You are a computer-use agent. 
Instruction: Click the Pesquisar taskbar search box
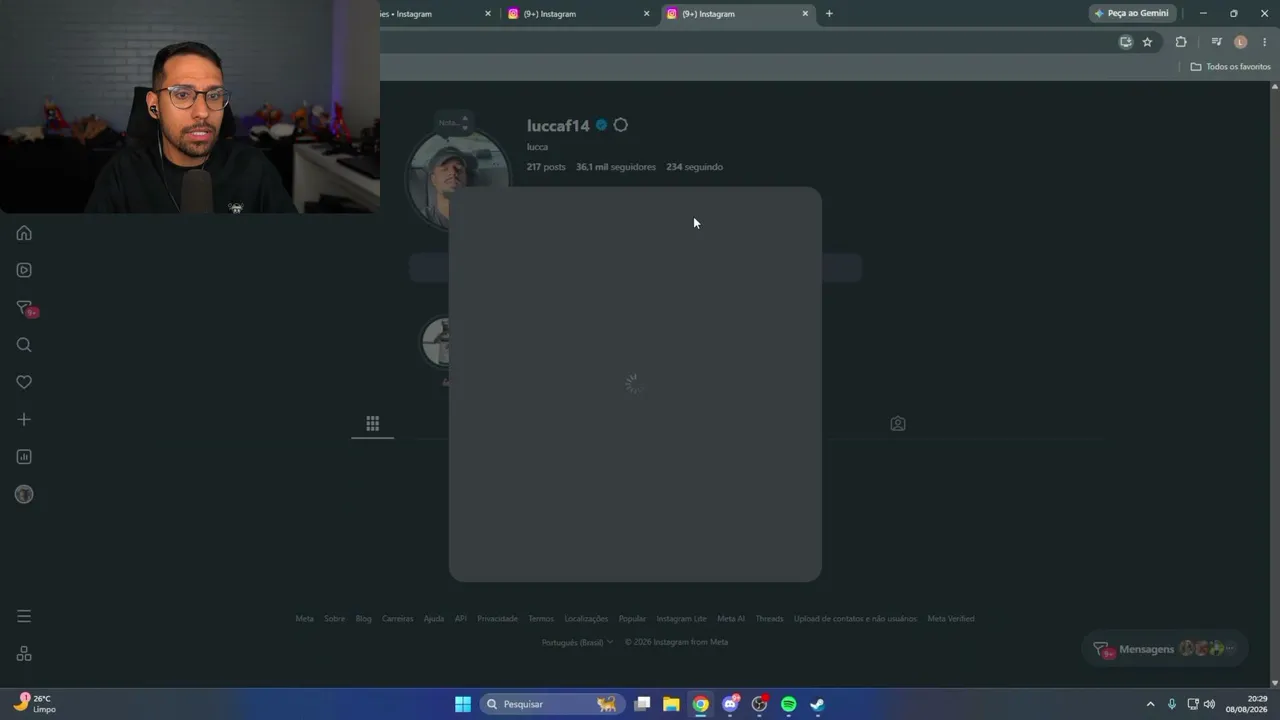[x=553, y=704]
